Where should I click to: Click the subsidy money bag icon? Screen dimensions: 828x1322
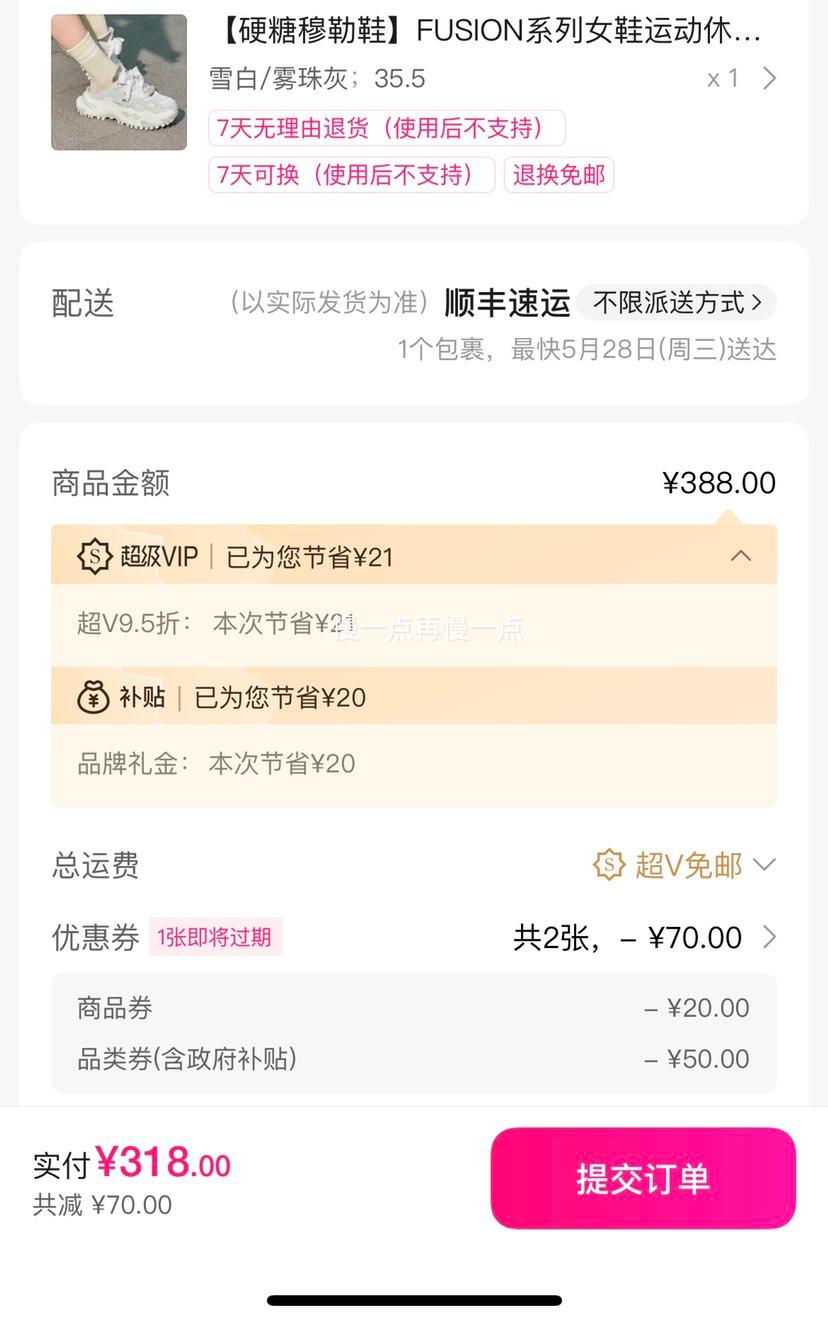click(94, 697)
